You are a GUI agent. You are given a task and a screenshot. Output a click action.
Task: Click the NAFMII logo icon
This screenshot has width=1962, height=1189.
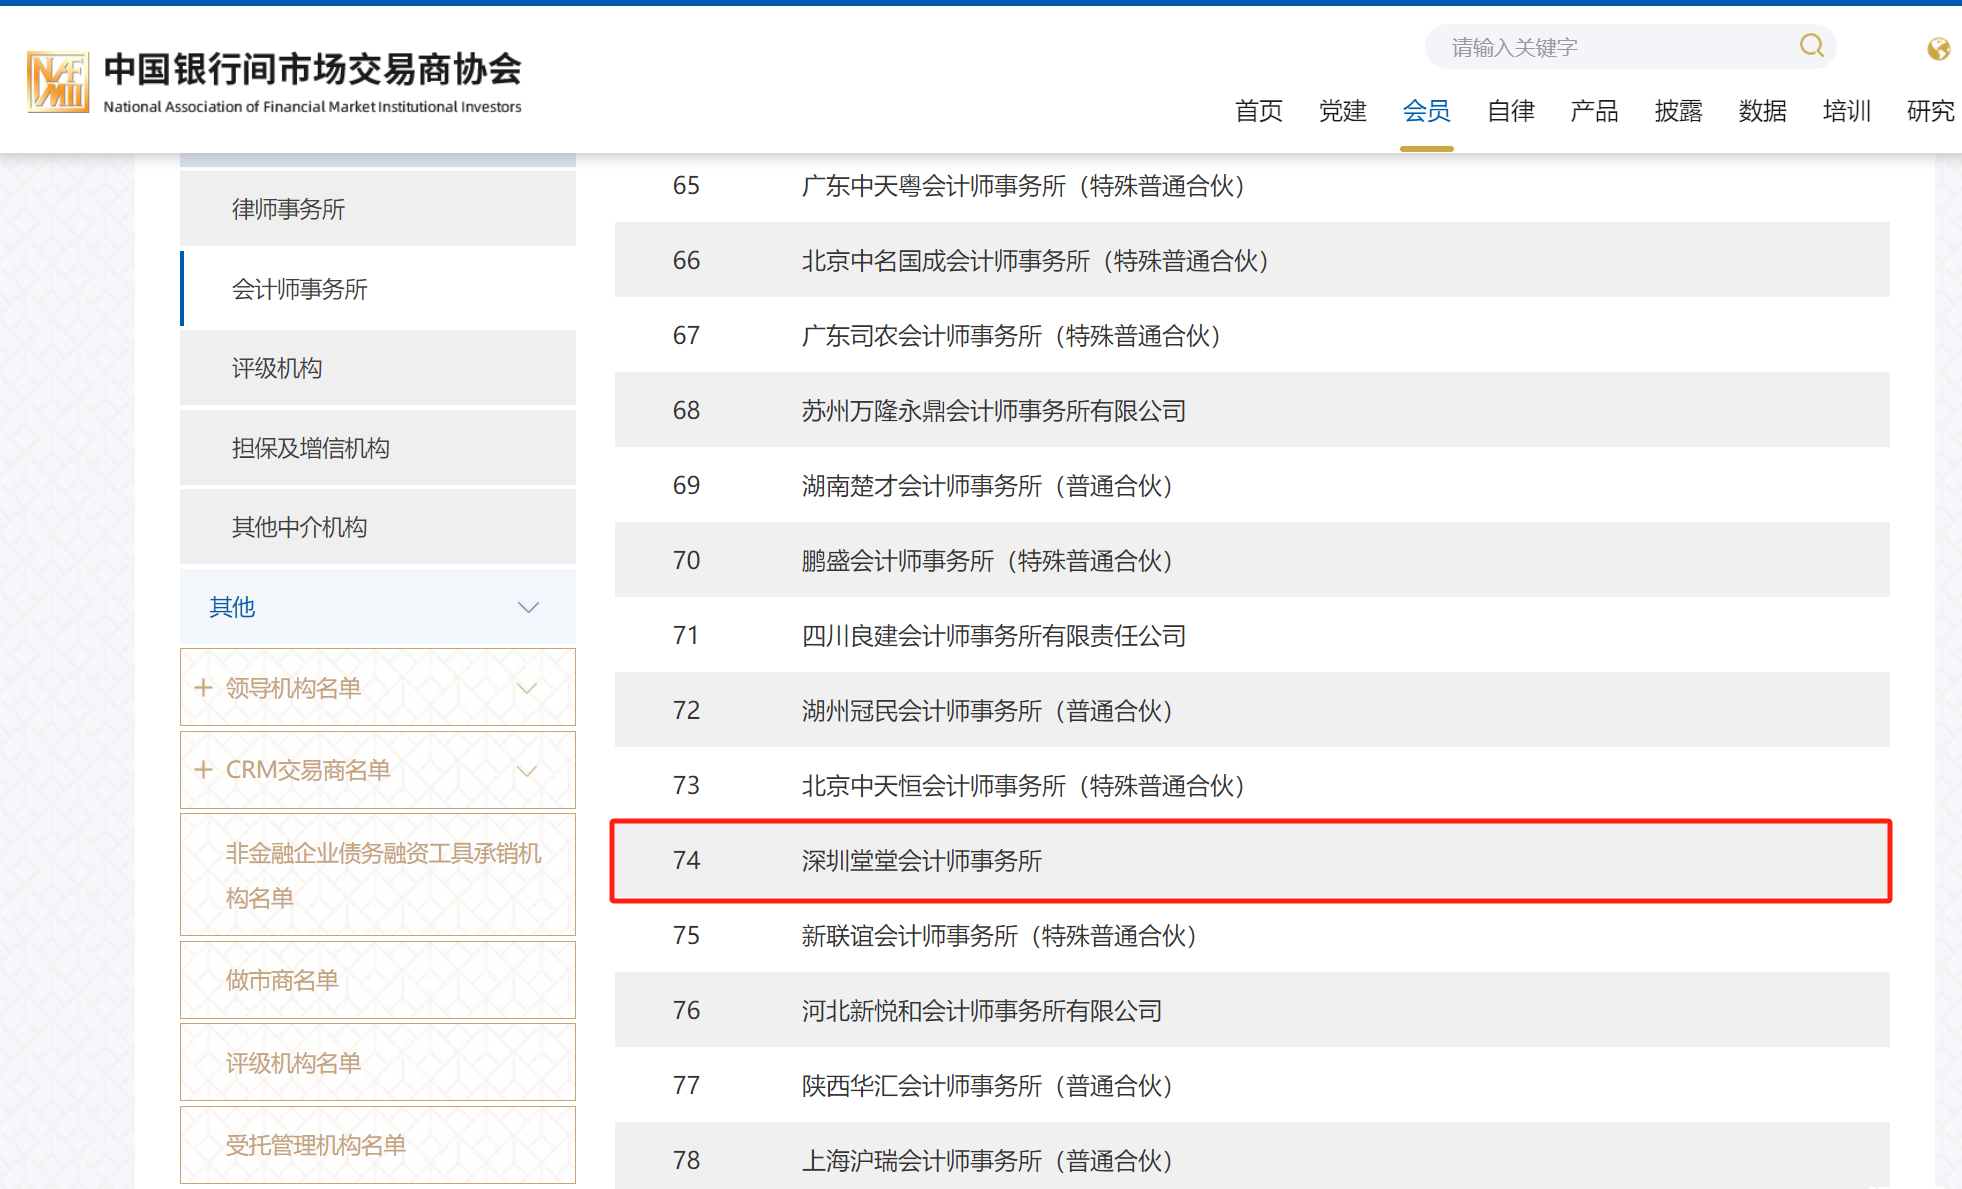click(x=58, y=82)
